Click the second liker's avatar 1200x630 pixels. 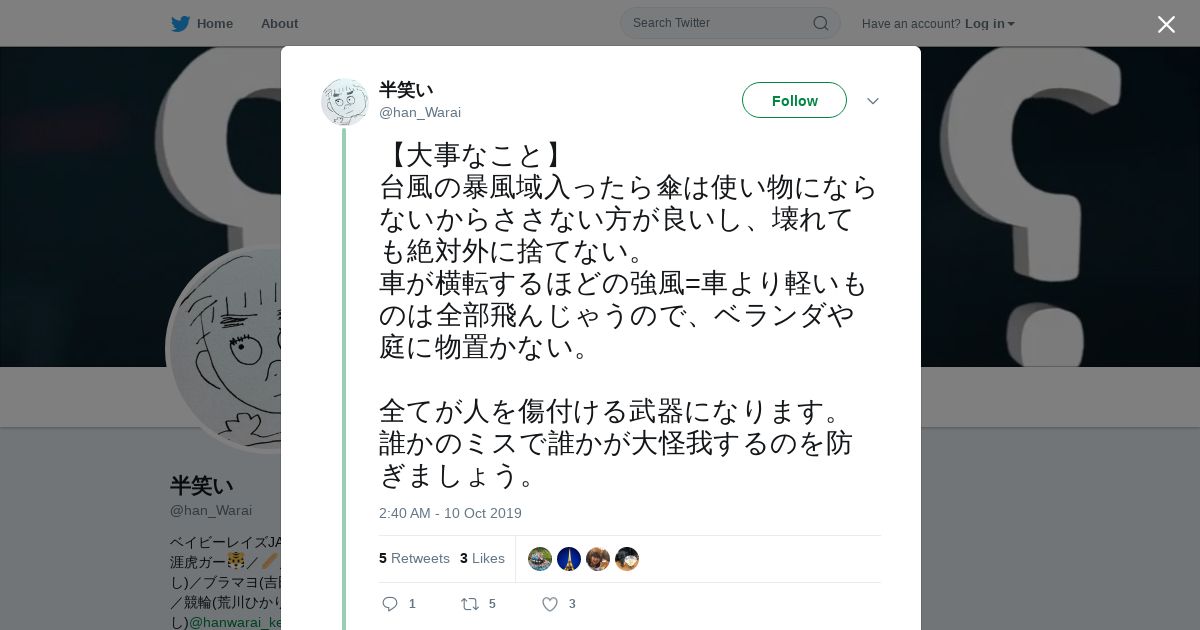tap(569, 559)
